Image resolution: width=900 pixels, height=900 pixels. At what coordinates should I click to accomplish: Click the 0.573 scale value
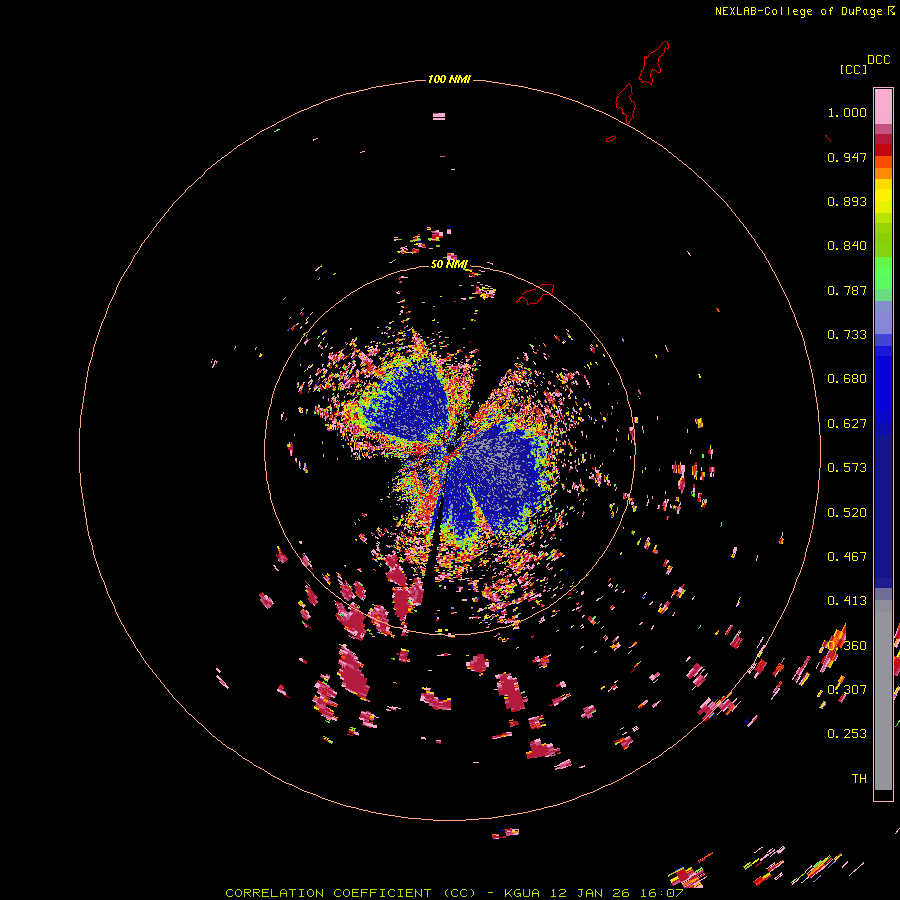coord(847,468)
